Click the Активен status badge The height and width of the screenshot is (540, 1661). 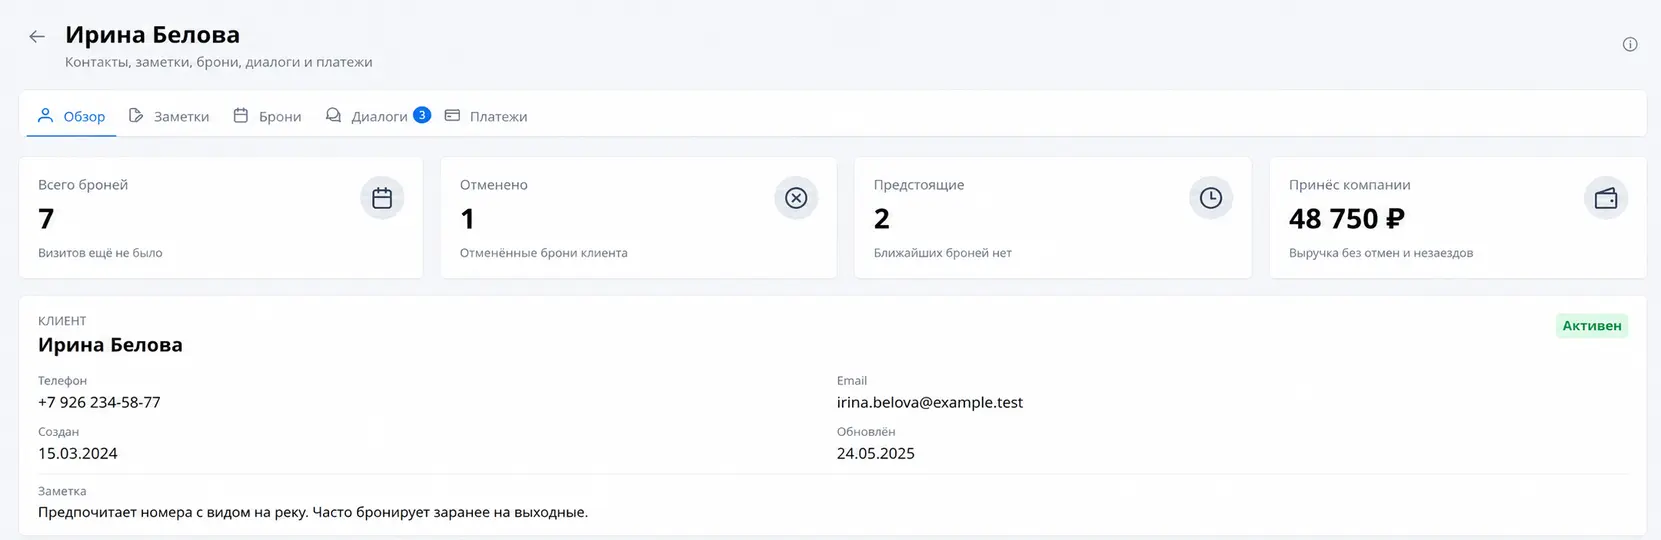click(1592, 326)
